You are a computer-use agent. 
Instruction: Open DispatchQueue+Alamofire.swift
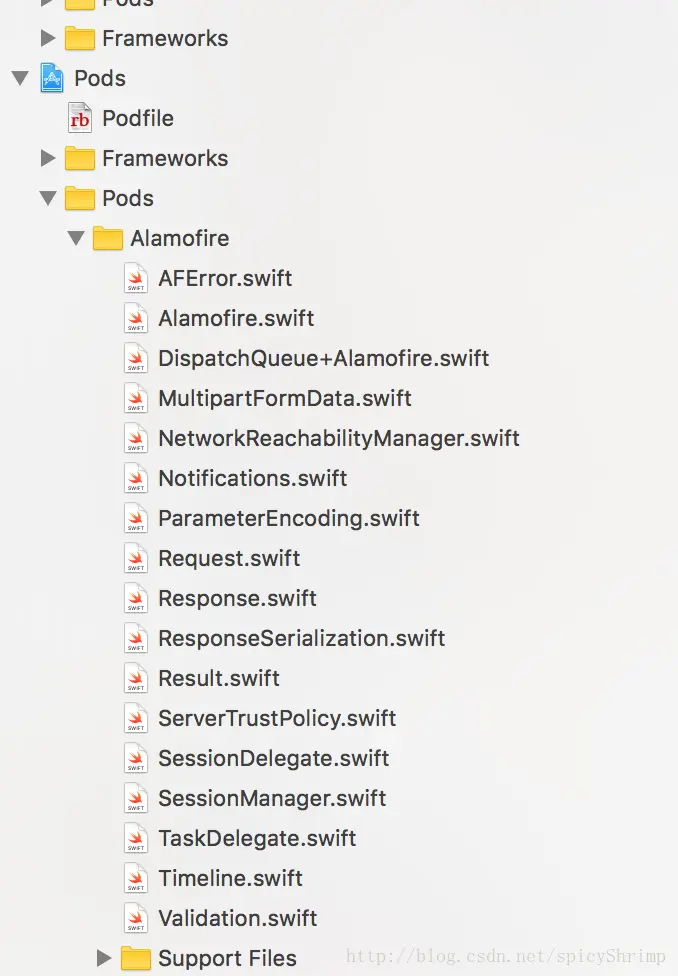pyautogui.click(x=324, y=358)
